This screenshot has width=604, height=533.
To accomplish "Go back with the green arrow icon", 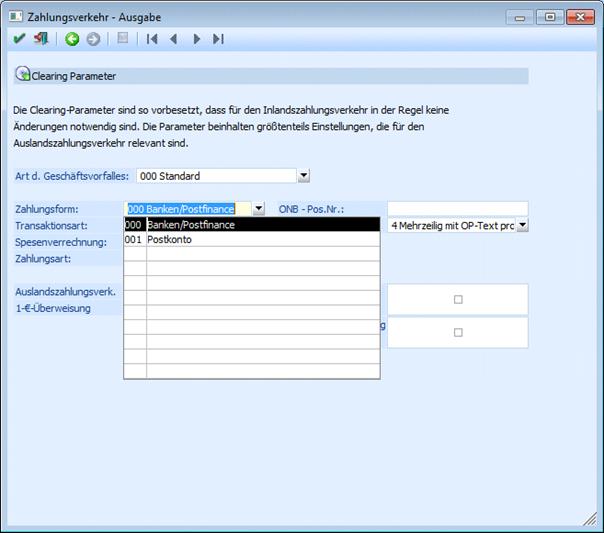I will [x=72, y=39].
